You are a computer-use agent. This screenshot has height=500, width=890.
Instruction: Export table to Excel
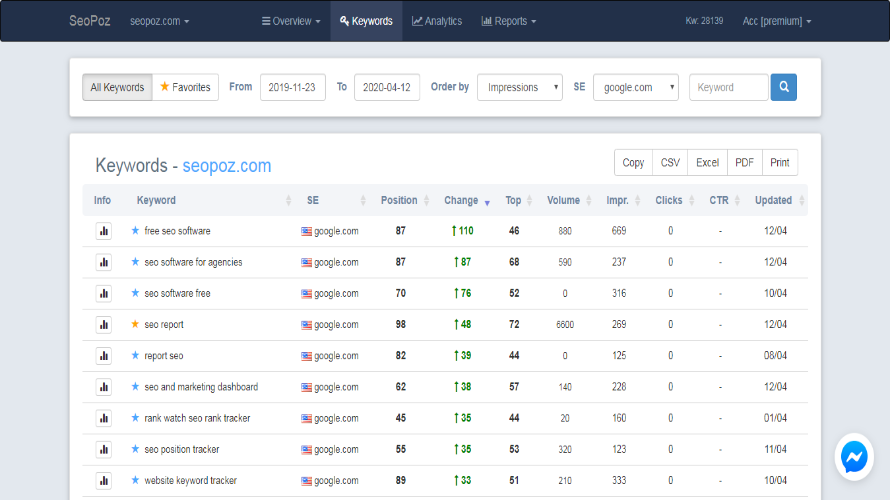(707, 162)
